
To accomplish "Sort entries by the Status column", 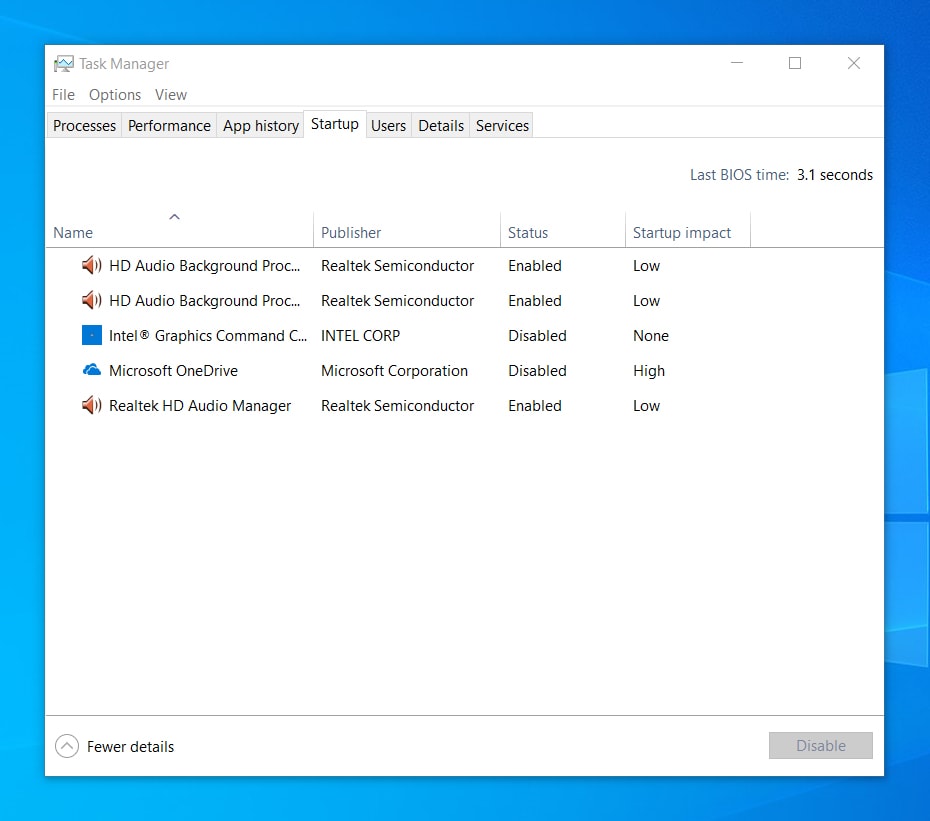I will click(x=528, y=232).
